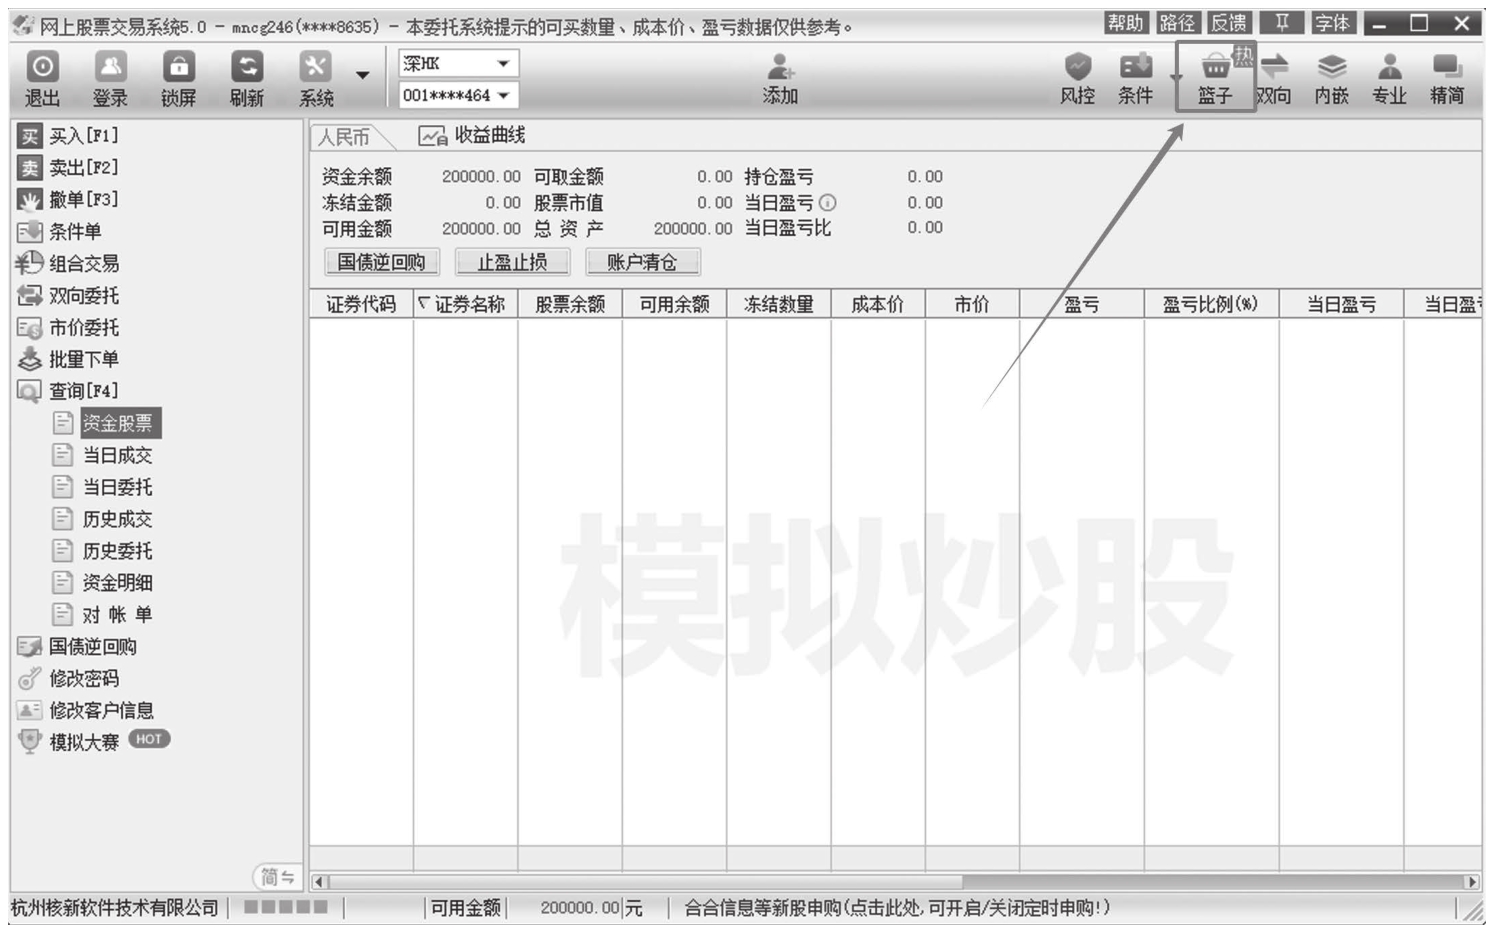Viewport: 1489px width, 929px height.
Task: Open 对帐单 query item
Action: tap(104, 615)
